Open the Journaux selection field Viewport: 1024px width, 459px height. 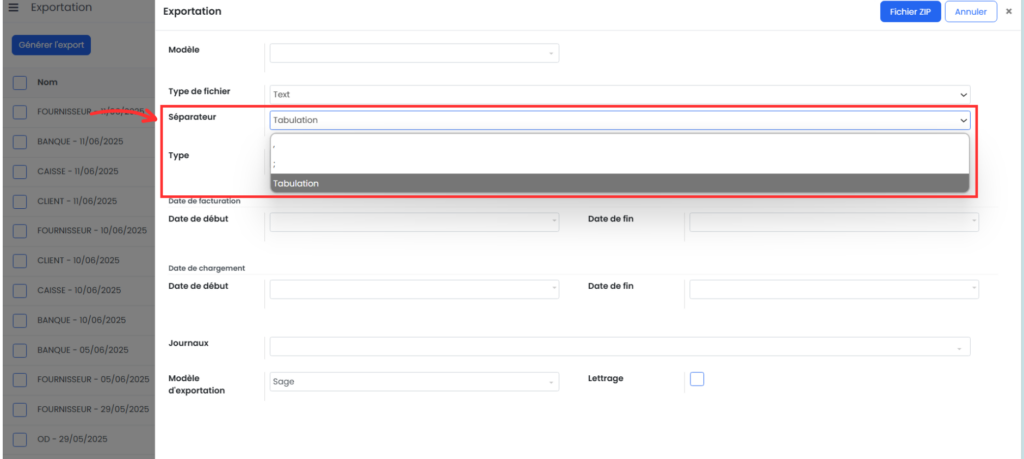pyautogui.click(x=620, y=347)
